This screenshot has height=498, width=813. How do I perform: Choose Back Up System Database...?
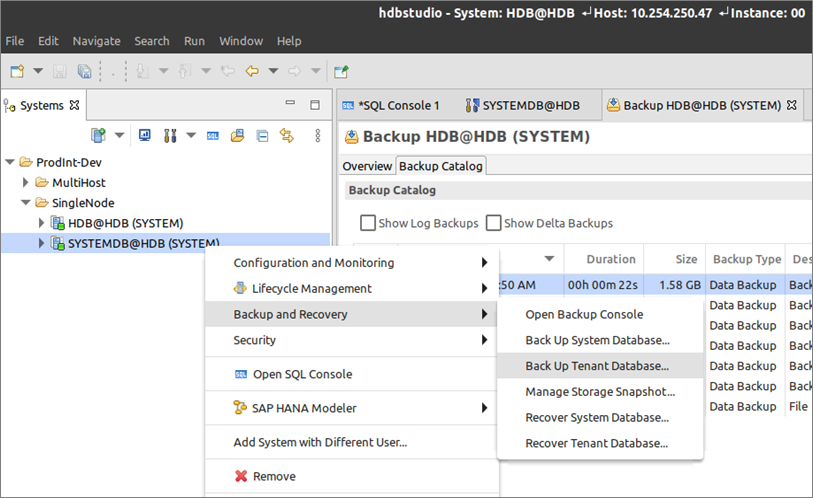tap(600, 340)
